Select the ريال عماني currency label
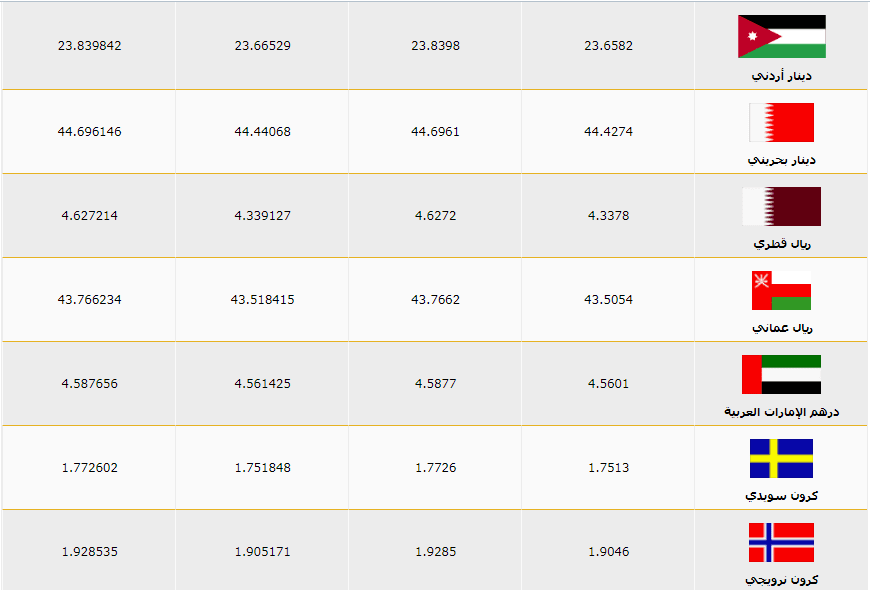 point(781,328)
